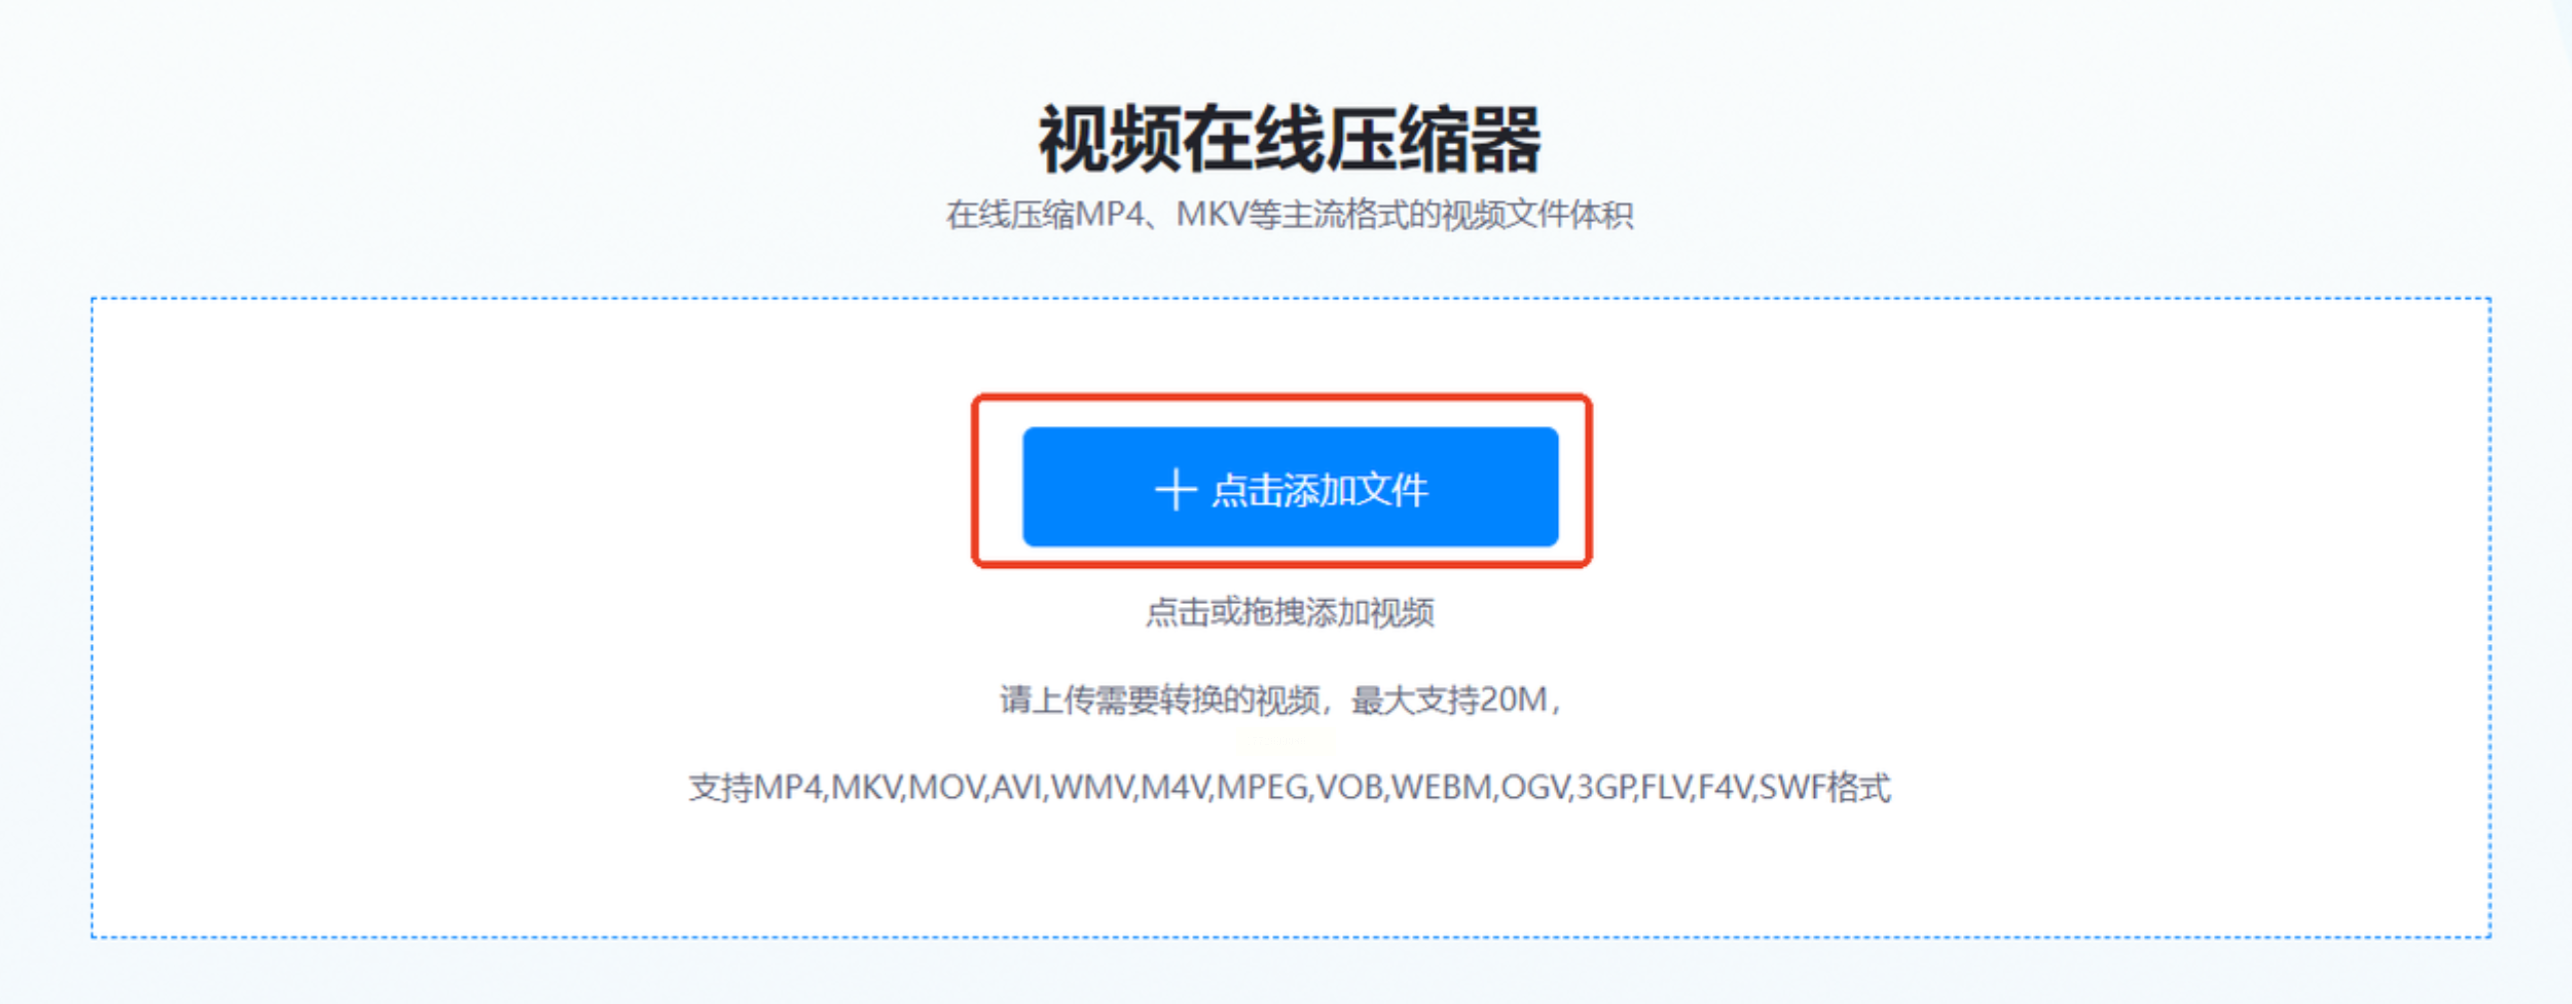Image resolution: width=2572 pixels, height=1004 pixels.
Task: Click the 请上传需要转换的视频 instruction line
Action: tap(1160, 699)
